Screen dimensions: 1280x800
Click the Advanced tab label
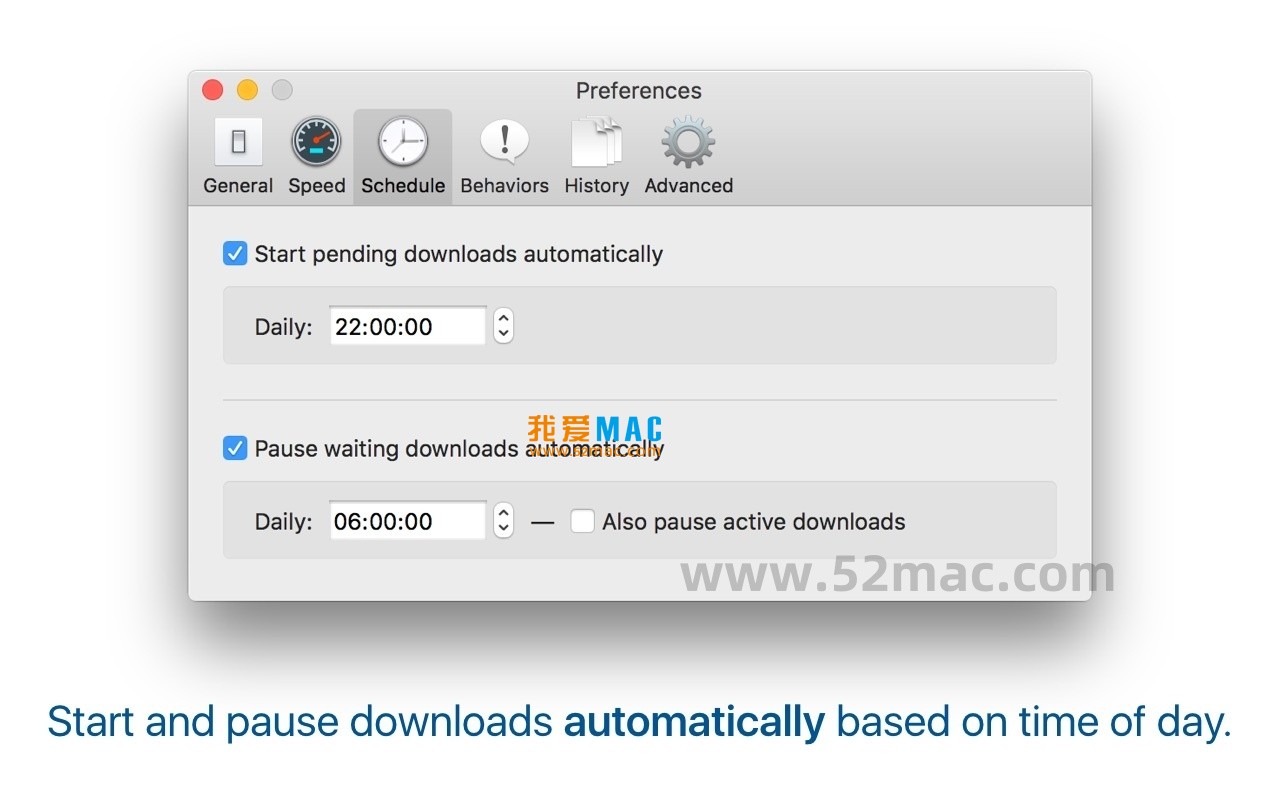(x=688, y=186)
